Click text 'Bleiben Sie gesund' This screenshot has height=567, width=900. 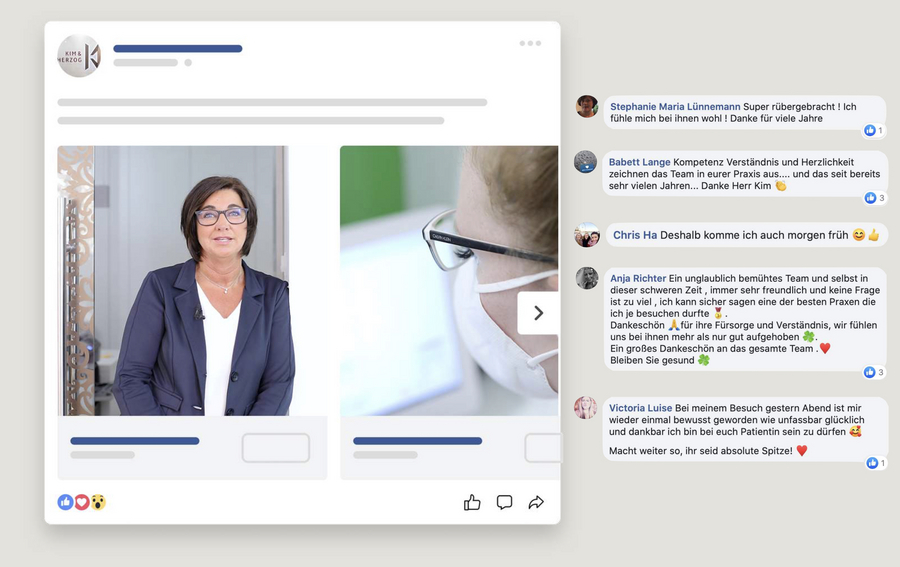pos(652,360)
